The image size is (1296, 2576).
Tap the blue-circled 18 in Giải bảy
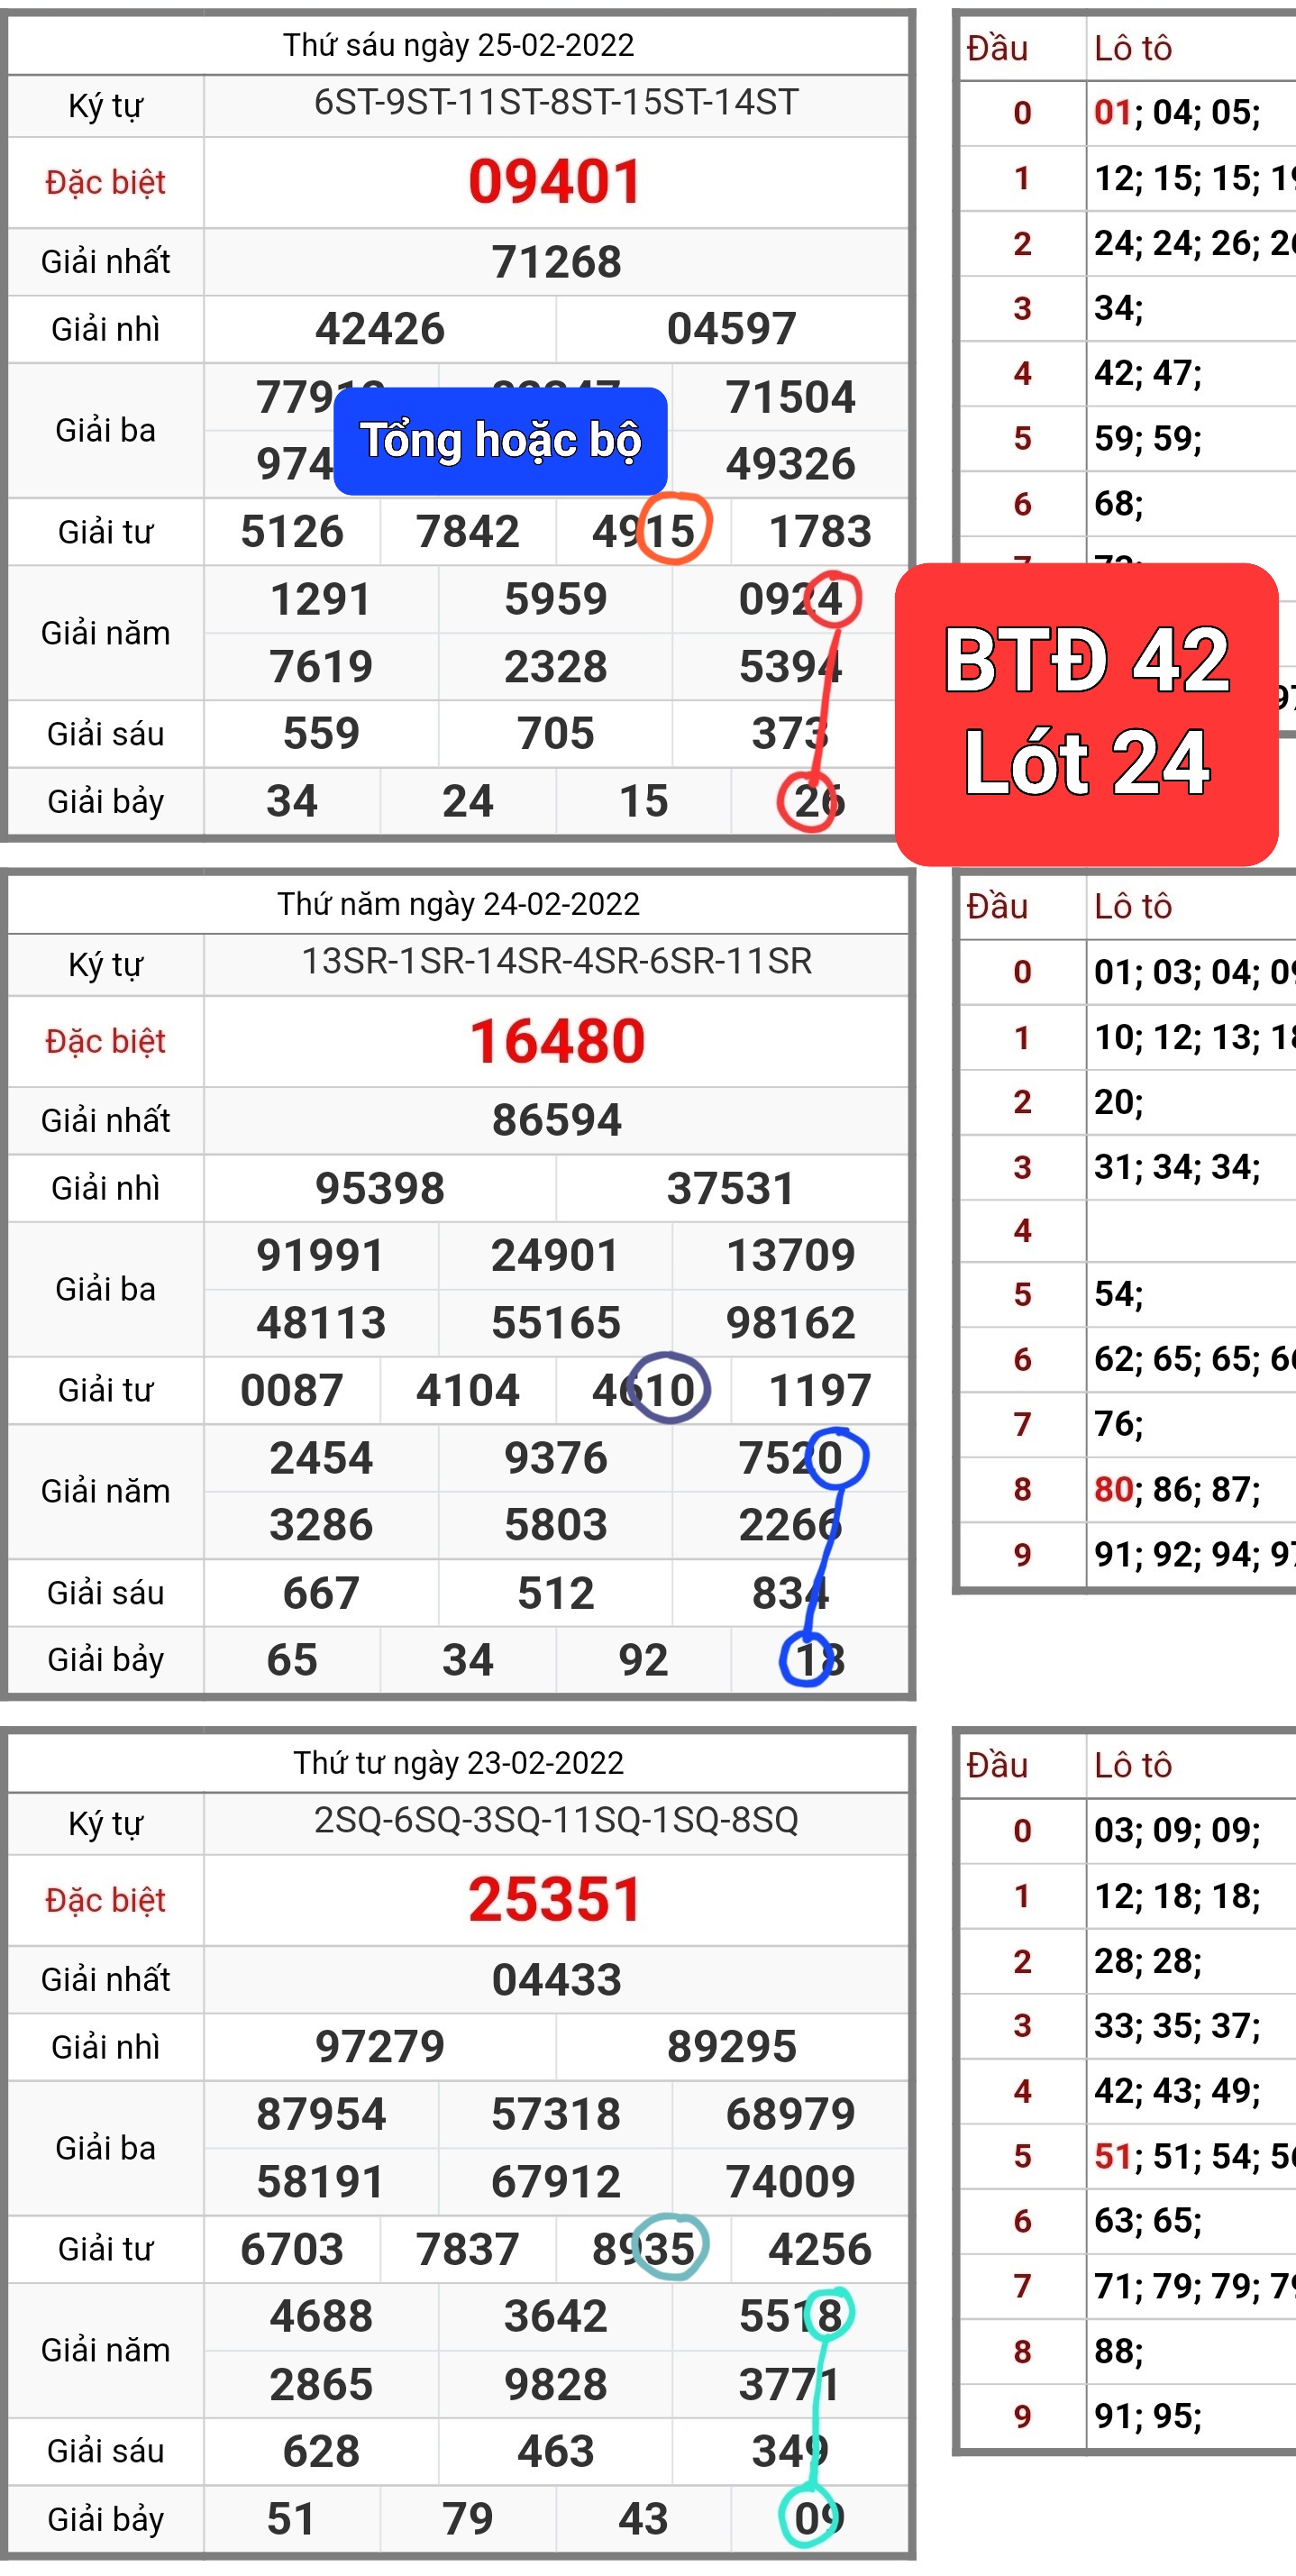click(818, 1660)
